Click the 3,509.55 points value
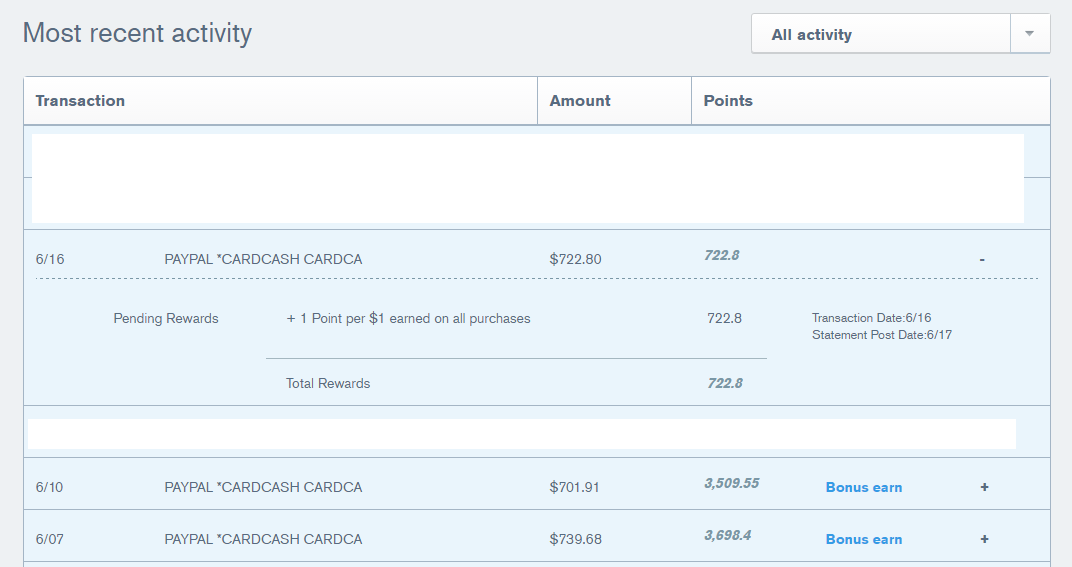1072x567 pixels. coord(731,483)
